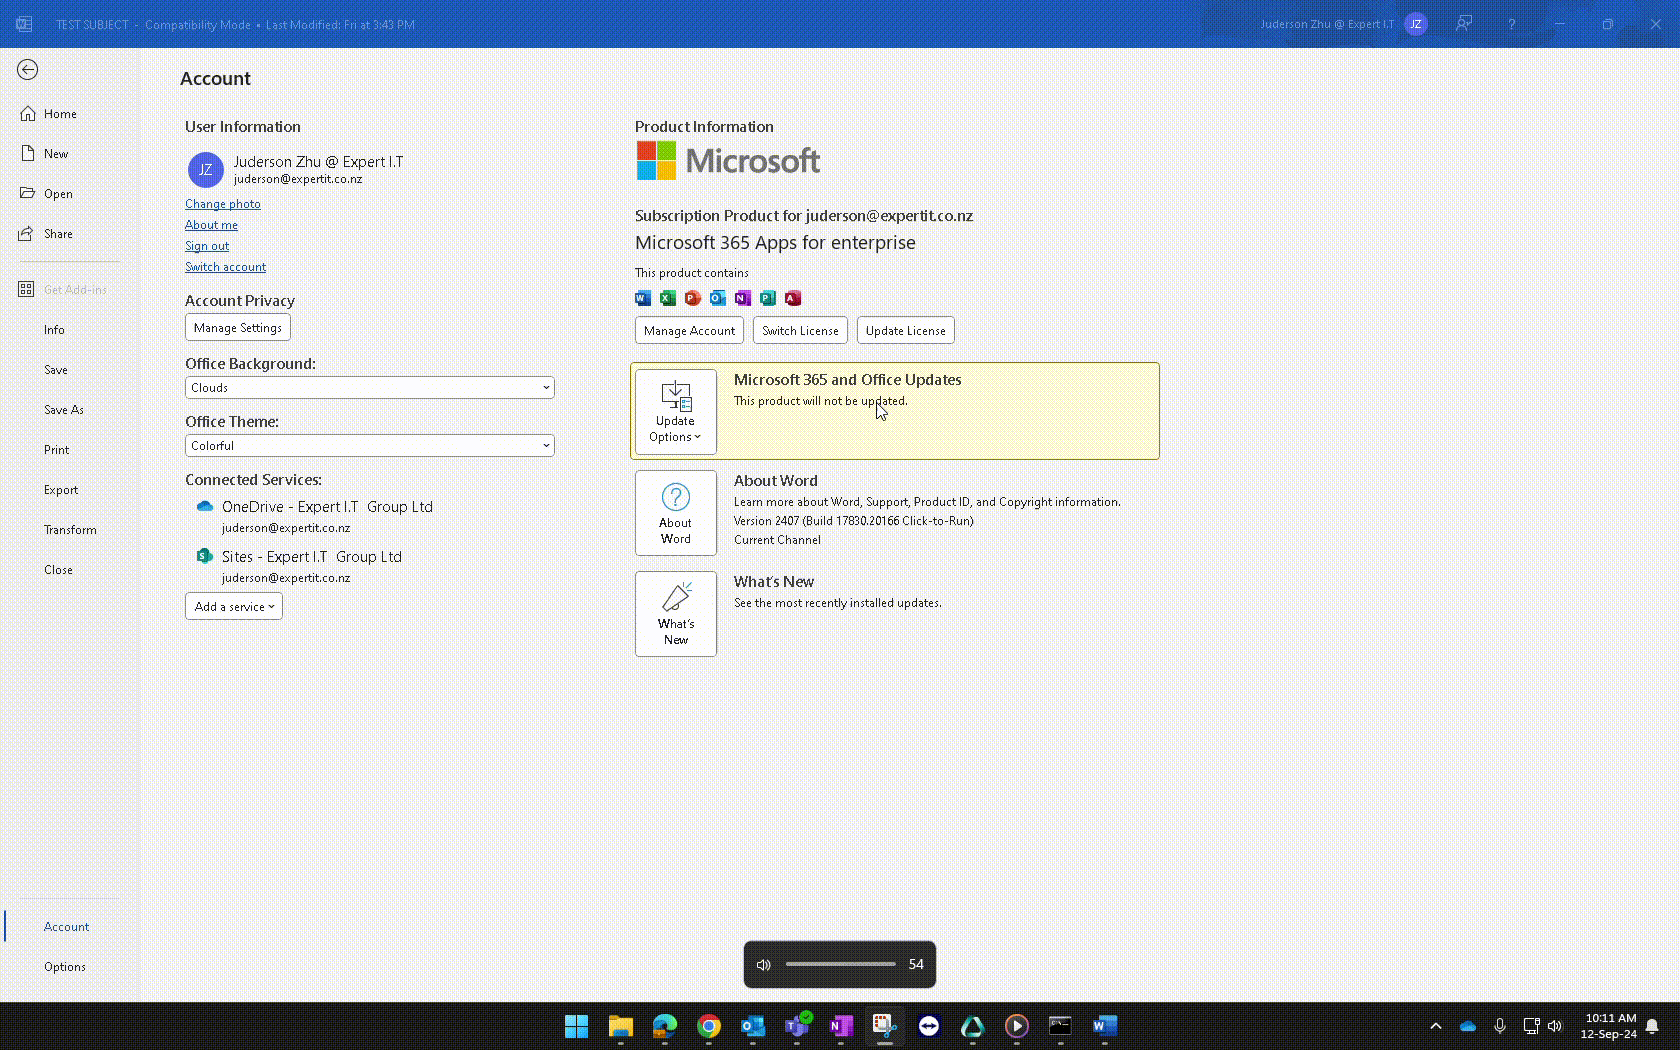
Task: Open the terminal from the taskbar
Action: [1060, 1026]
